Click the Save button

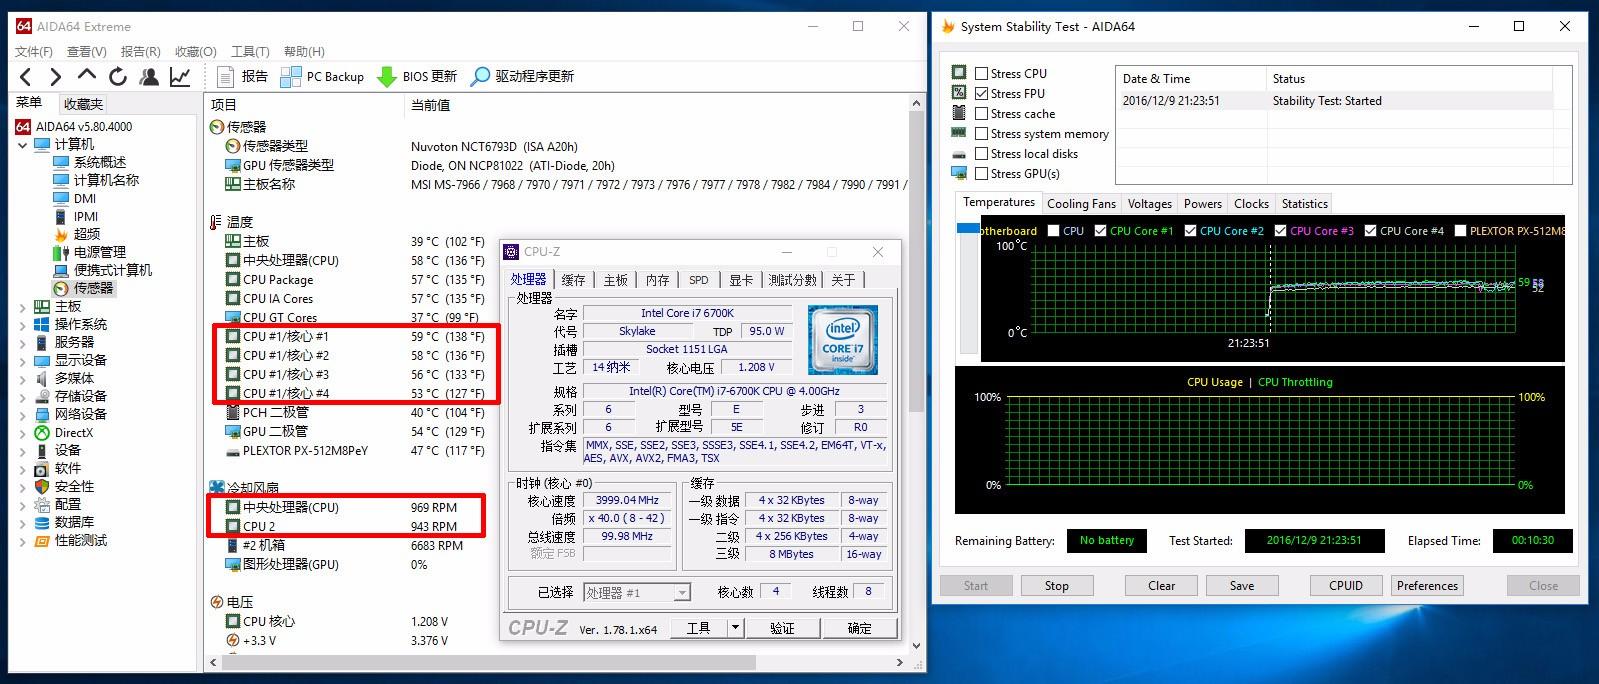tap(1241, 586)
